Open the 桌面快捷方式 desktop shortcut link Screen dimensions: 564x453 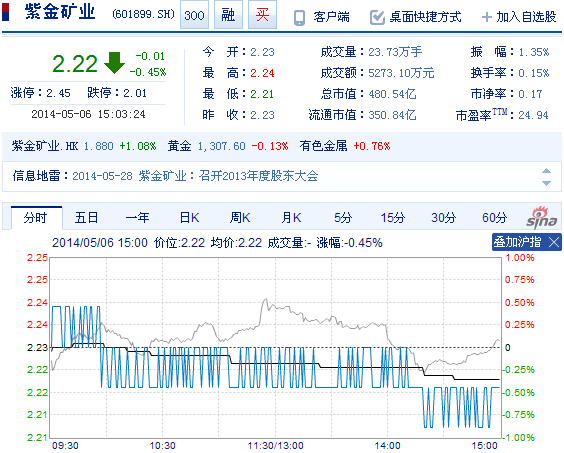(x=426, y=17)
